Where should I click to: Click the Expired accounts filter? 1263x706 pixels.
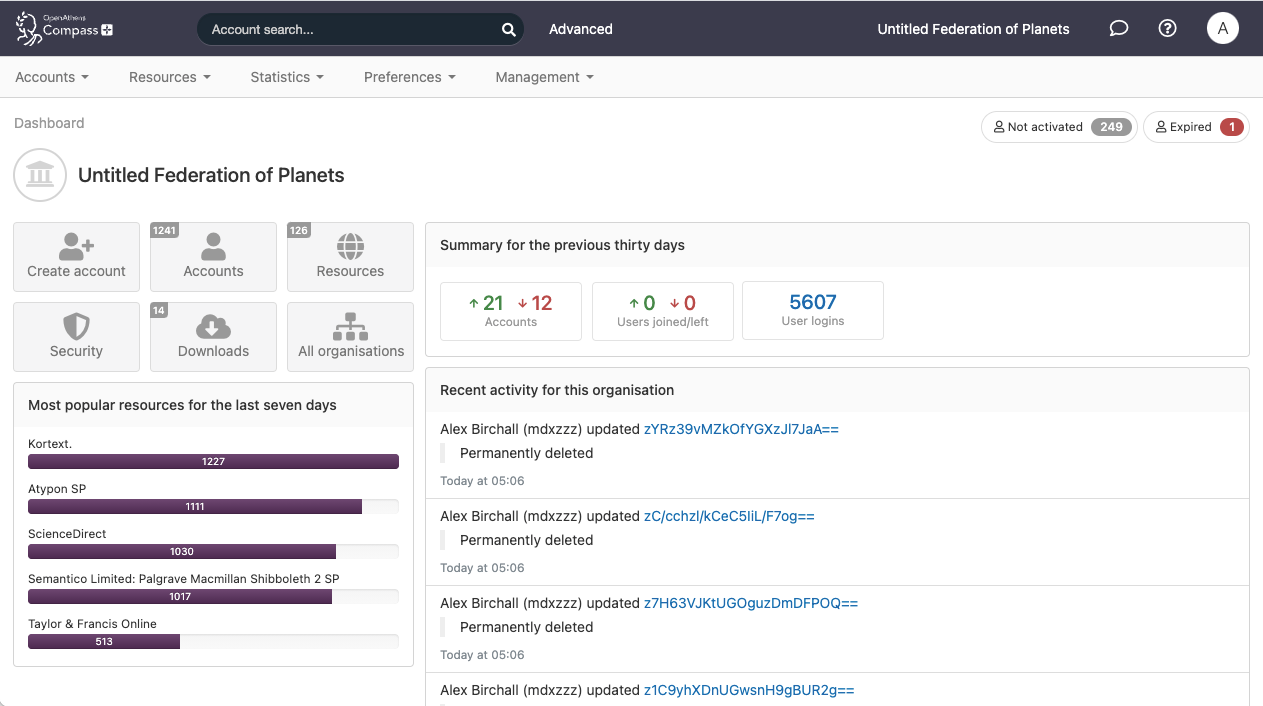point(1196,127)
